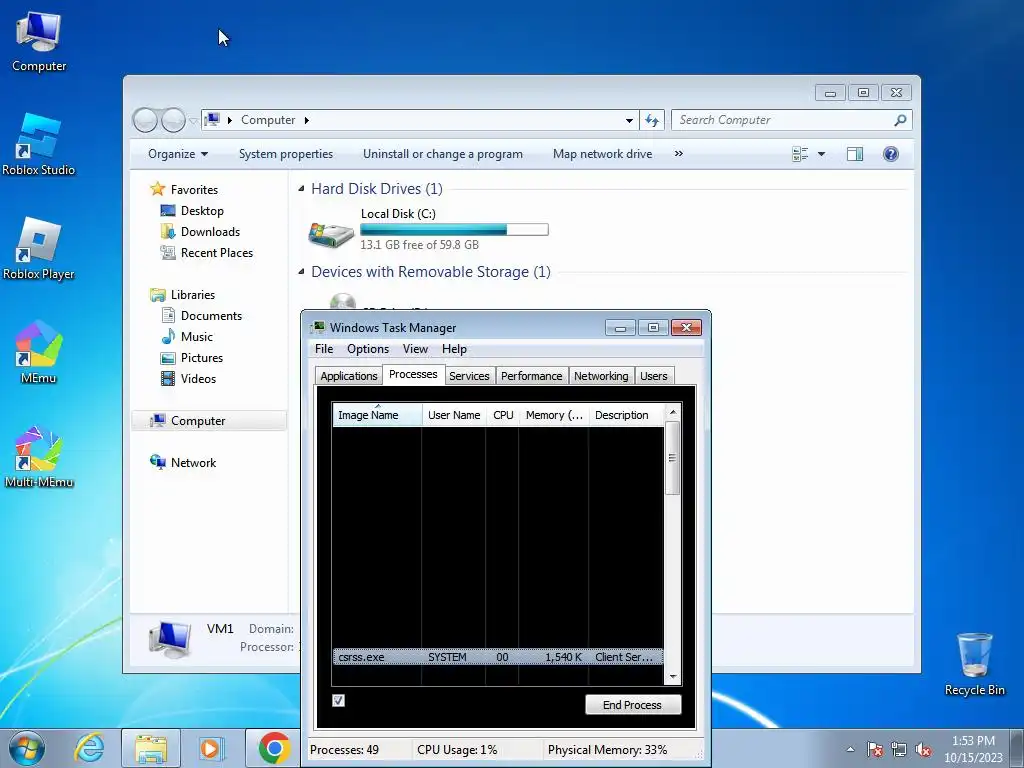Collapse Devices with Removable Storage group
Viewport: 1024px width, 768px height.
pyautogui.click(x=301, y=272)
